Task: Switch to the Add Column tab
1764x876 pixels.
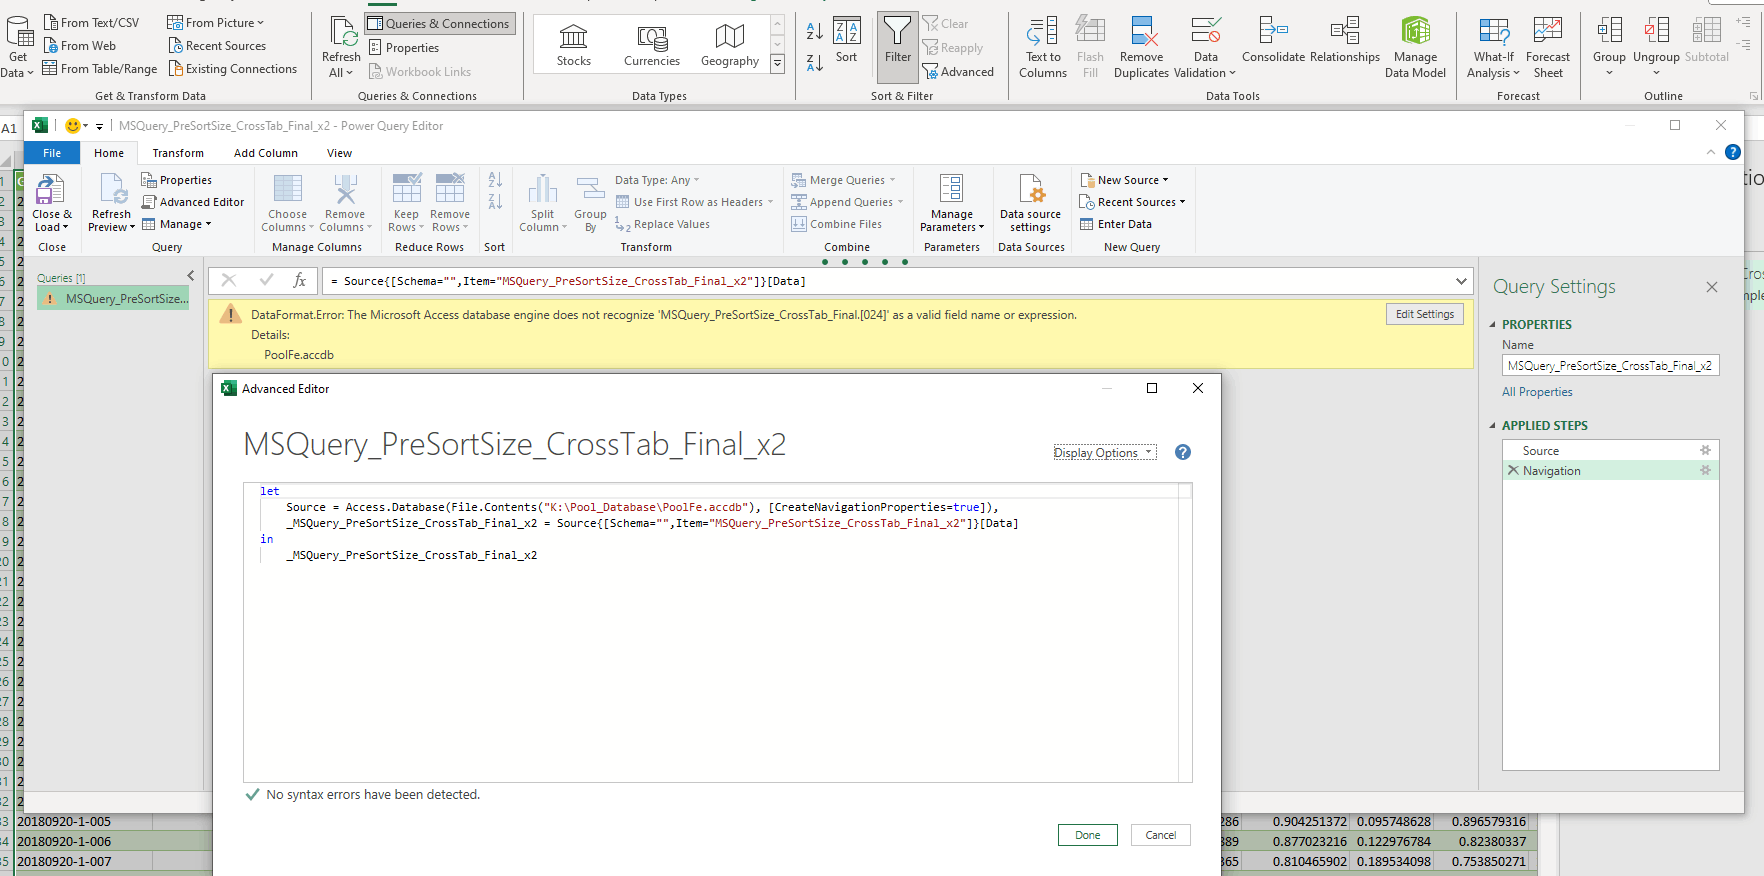Action: [x=266, y=153]
